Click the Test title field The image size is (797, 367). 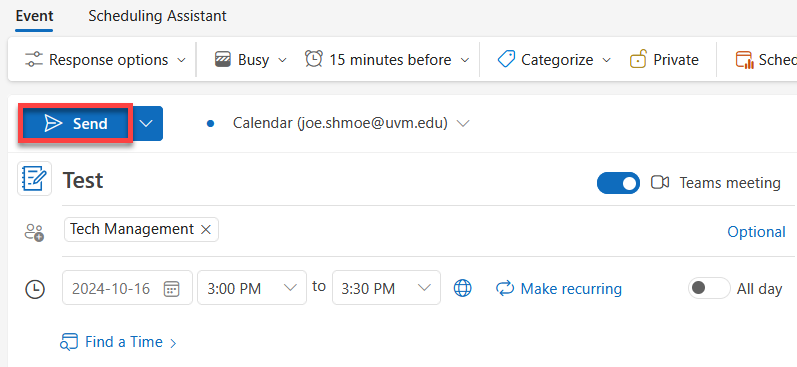pyautogui.click(x=325, y=180)
